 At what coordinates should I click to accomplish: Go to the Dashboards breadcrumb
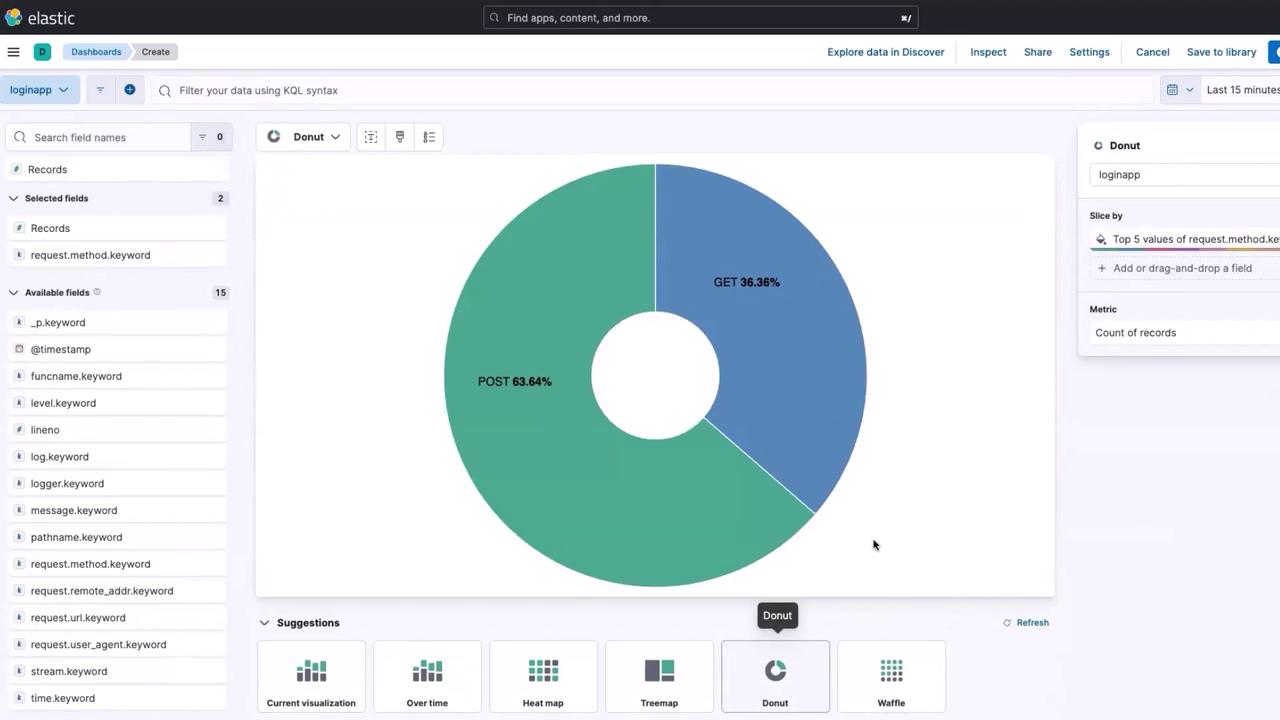click(96, 52)
